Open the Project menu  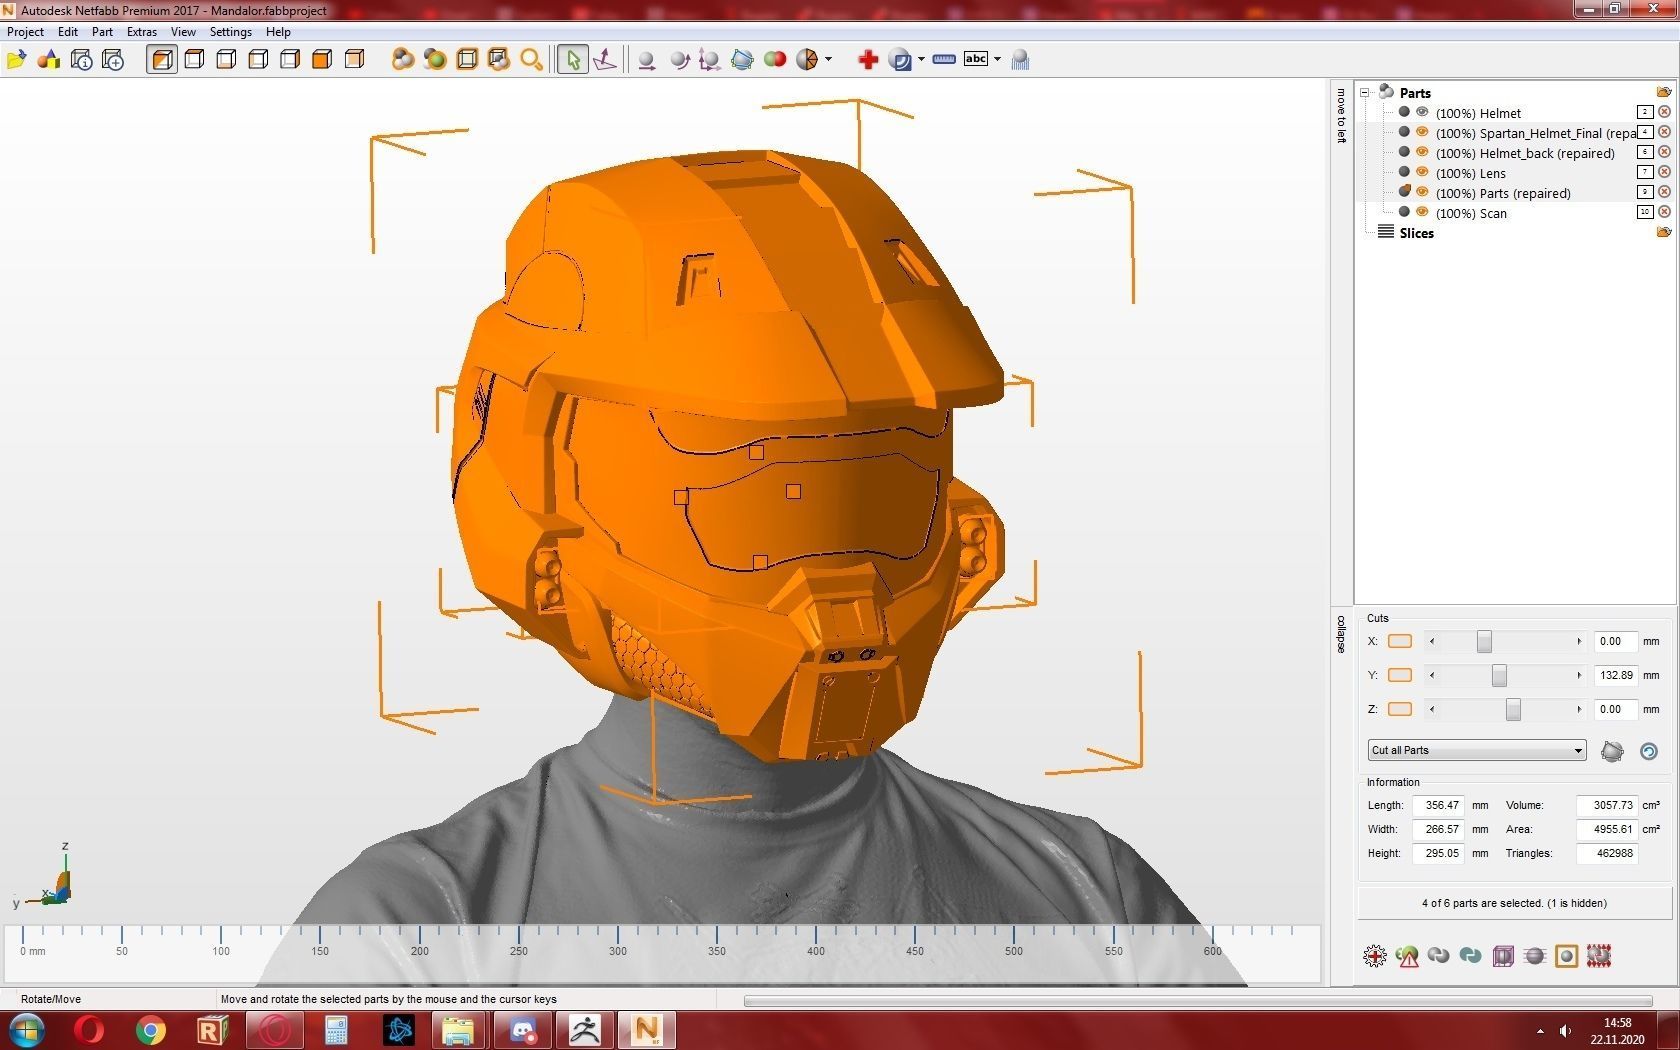click(x=25, y=32)
